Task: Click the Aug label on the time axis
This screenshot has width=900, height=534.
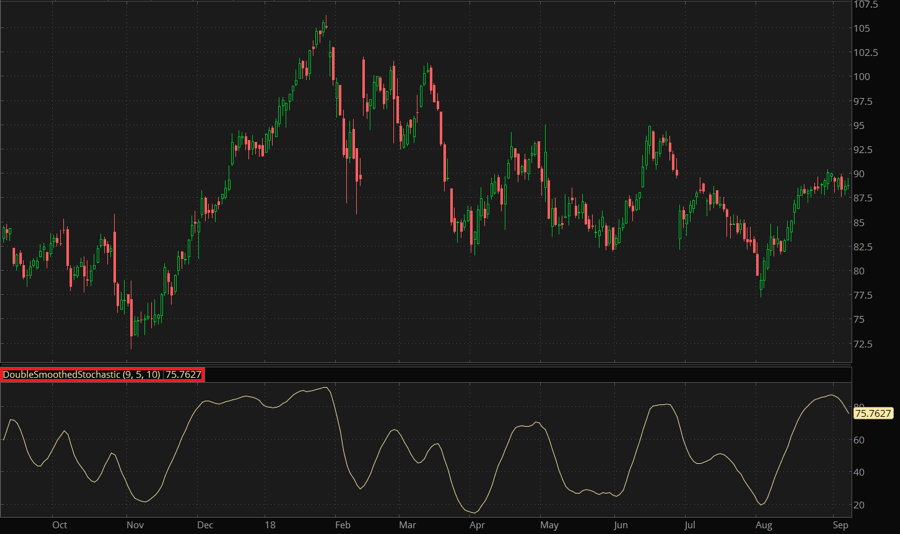Action: [x=764, y=524]
